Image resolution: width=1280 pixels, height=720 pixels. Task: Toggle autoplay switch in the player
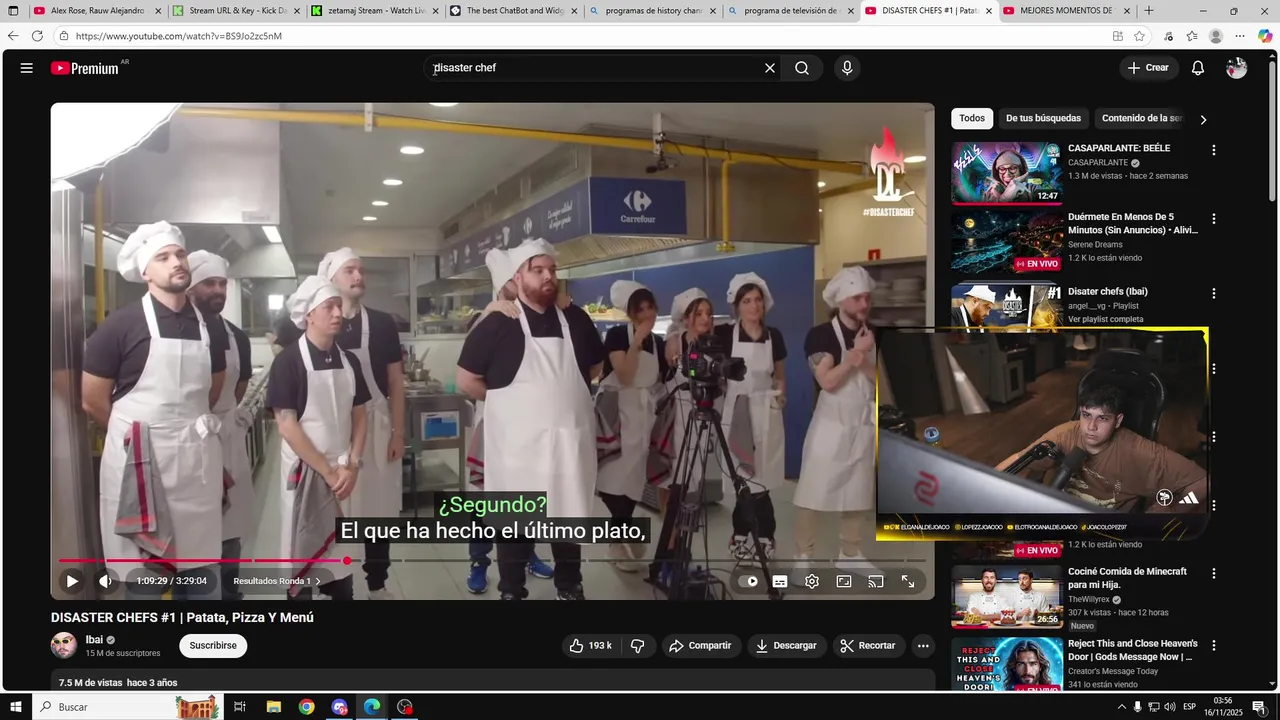748,581
